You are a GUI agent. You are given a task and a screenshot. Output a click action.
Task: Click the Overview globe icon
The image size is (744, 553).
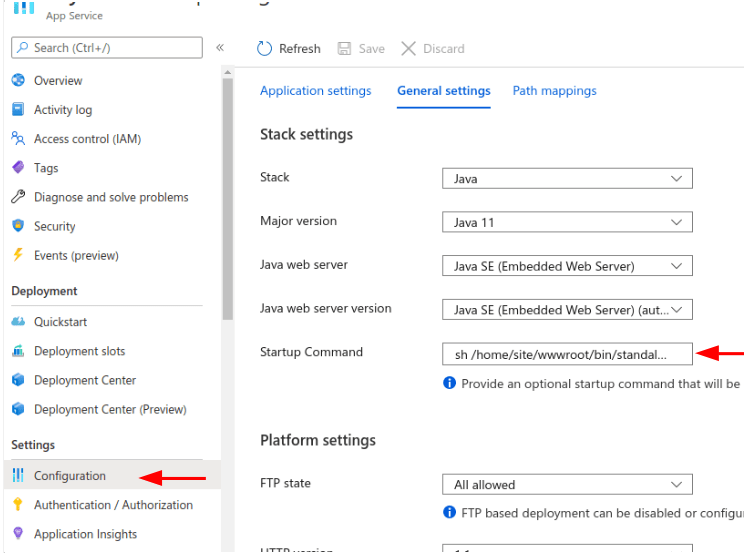18,81
